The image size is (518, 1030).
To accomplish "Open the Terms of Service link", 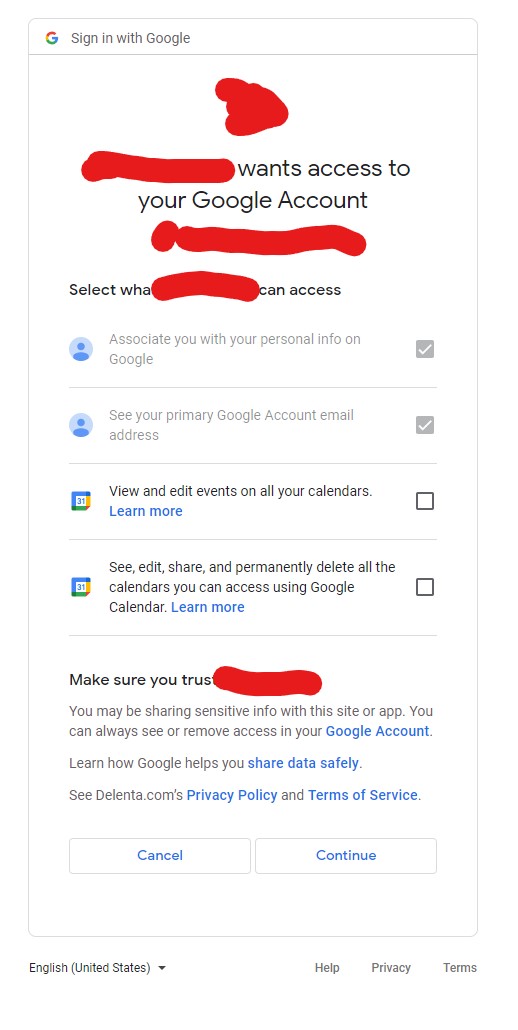I will point(362,795).
